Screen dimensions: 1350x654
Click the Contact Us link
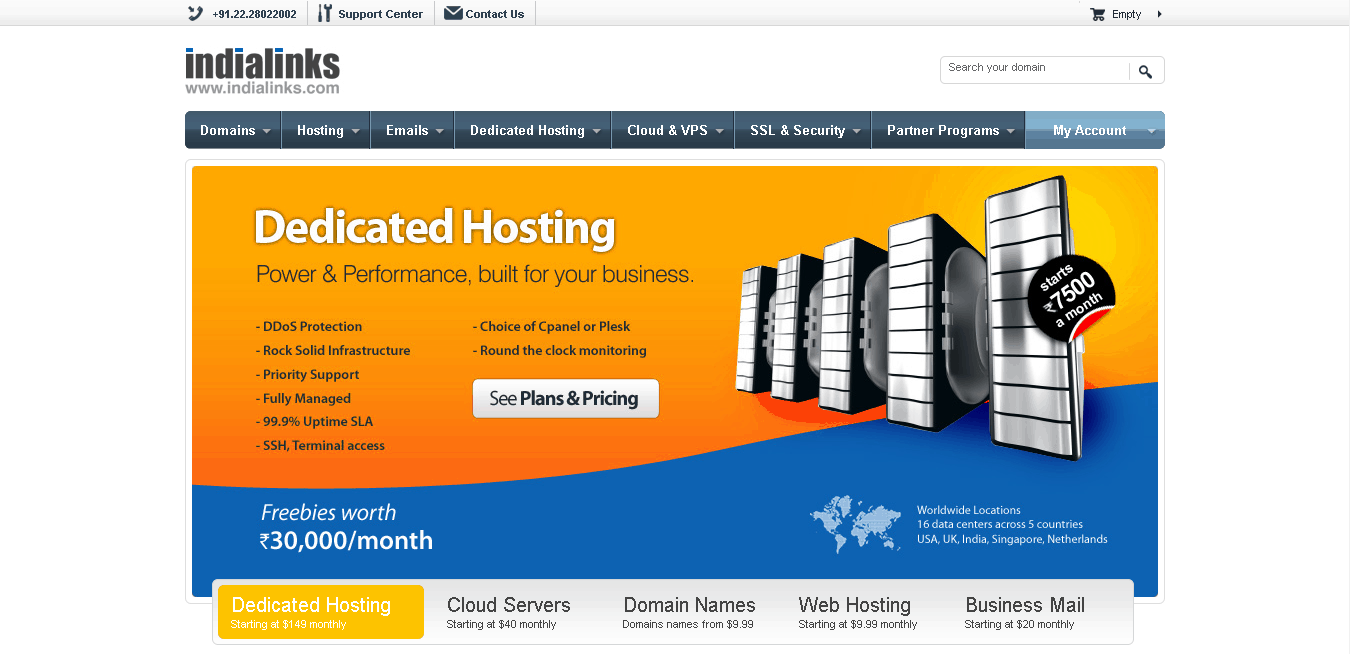(495, 14)
